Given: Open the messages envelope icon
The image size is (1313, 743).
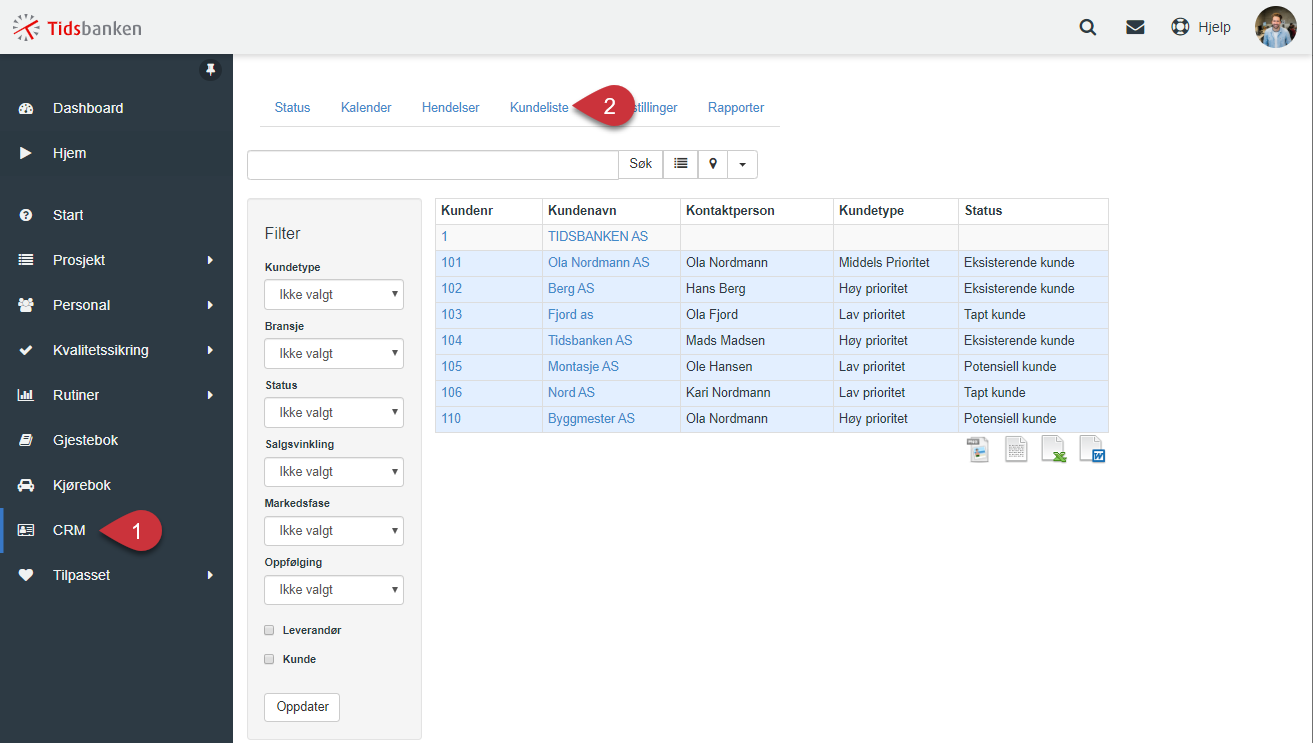Looking at the screenshot, I should point(1135,28).
